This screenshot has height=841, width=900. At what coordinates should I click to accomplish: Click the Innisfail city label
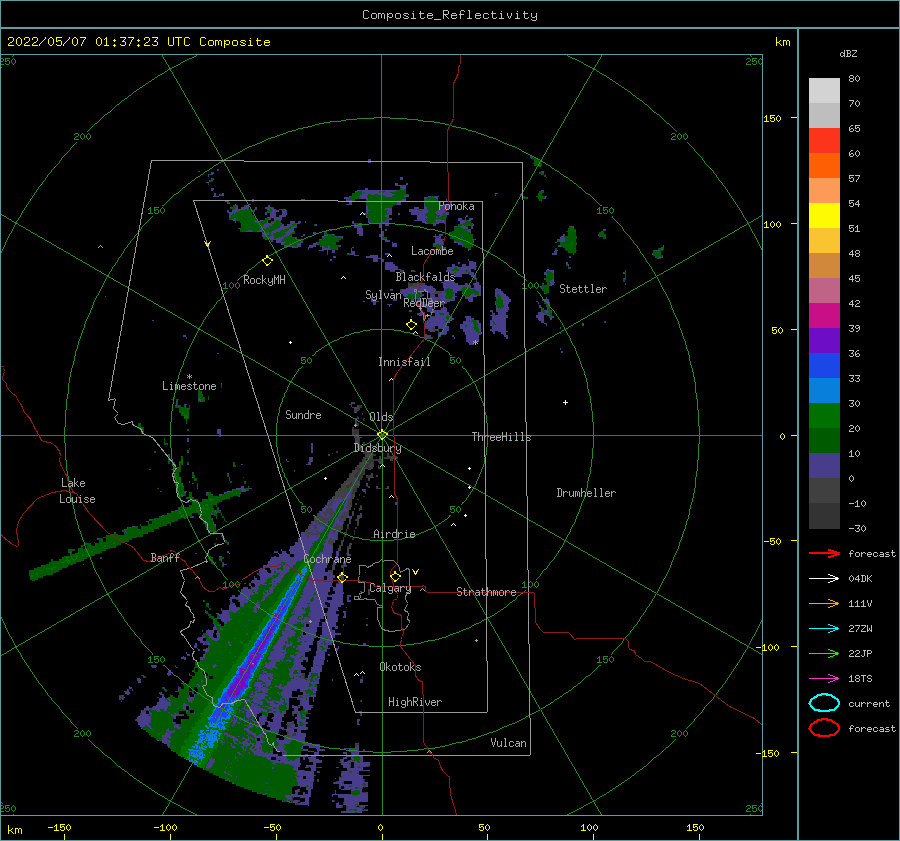(x=404, y=362)
